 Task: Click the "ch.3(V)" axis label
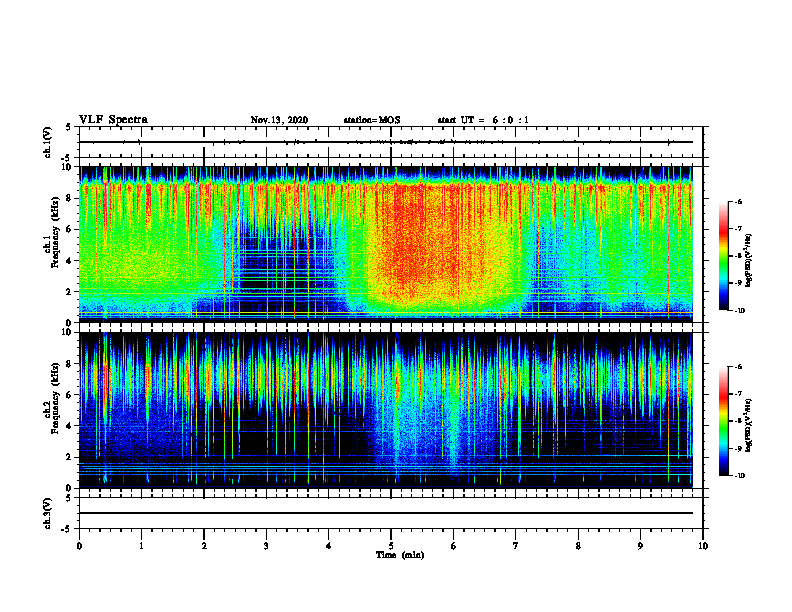pos(48,513)
